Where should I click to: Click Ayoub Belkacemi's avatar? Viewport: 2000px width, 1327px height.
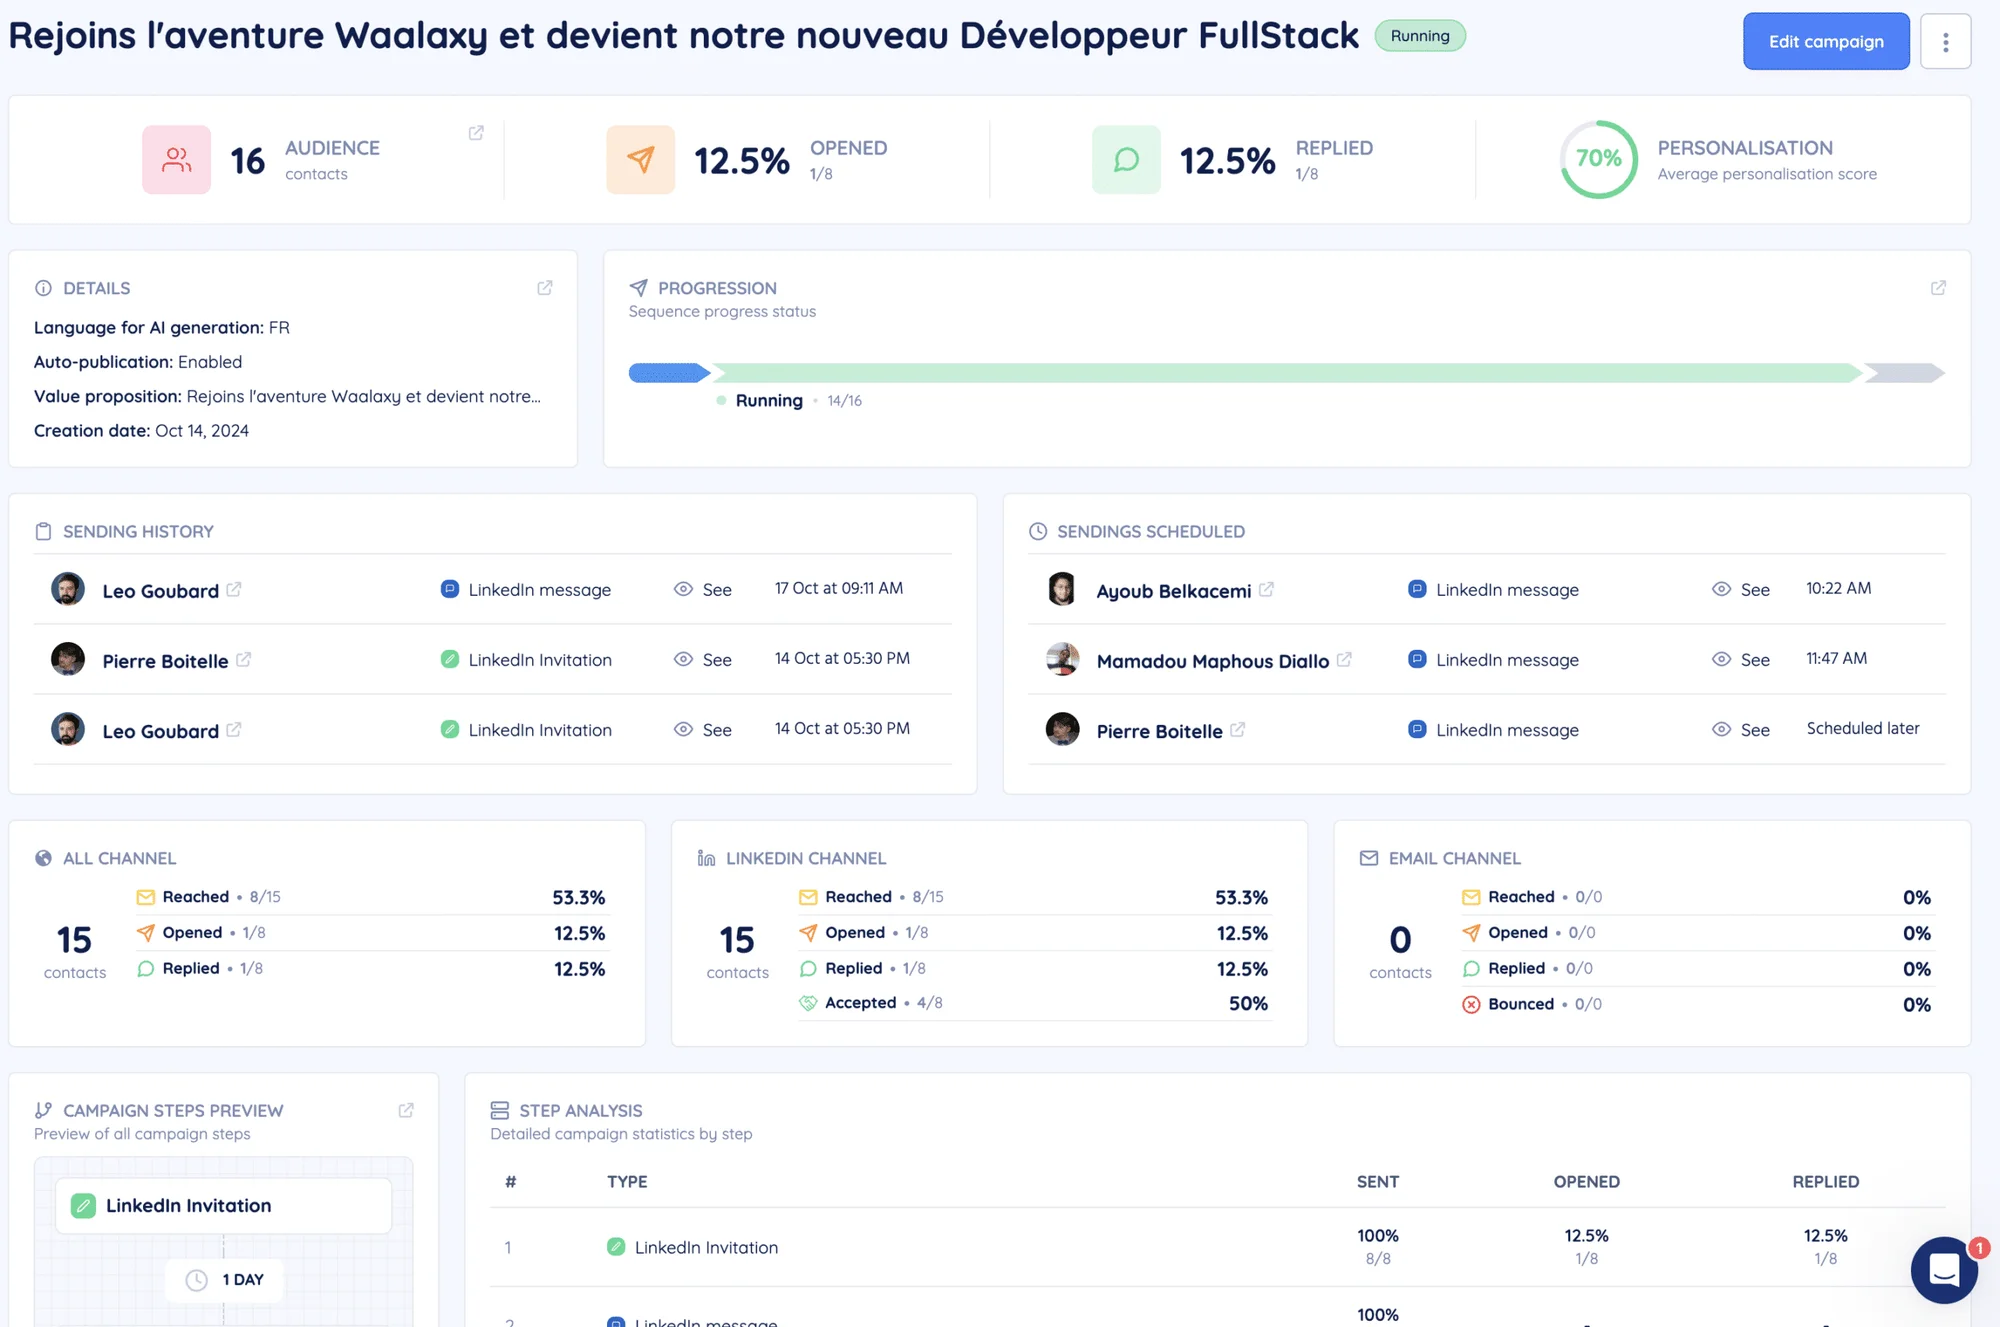click(1062, 589)
